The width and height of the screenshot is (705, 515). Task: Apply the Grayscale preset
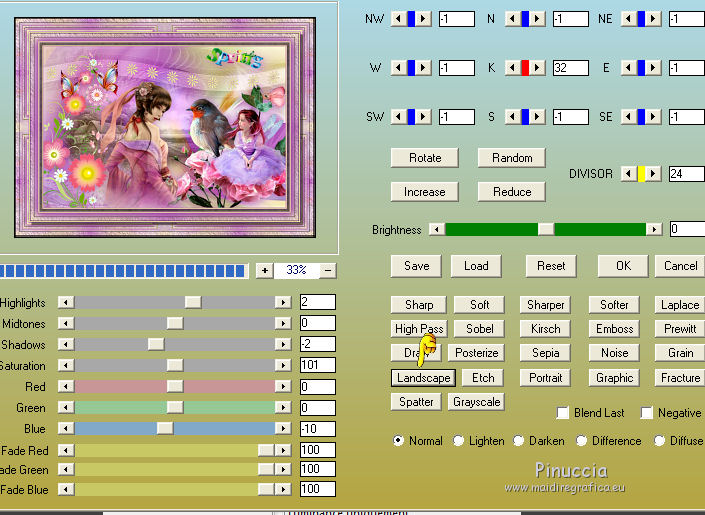click(x=476, y=402)
